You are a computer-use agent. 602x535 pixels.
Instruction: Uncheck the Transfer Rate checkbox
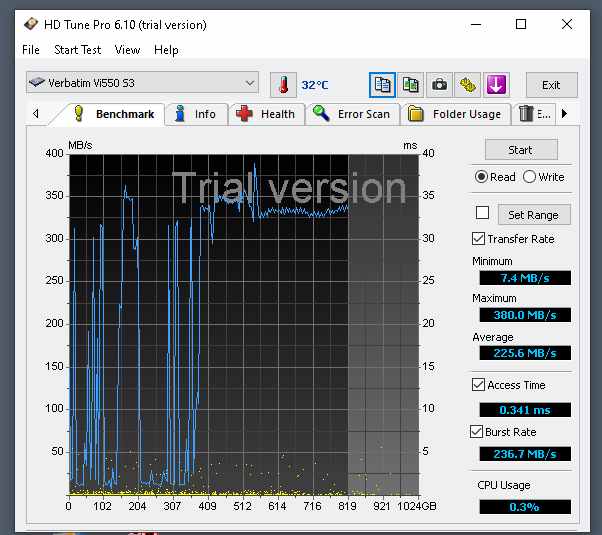click(x=479, y=239)
